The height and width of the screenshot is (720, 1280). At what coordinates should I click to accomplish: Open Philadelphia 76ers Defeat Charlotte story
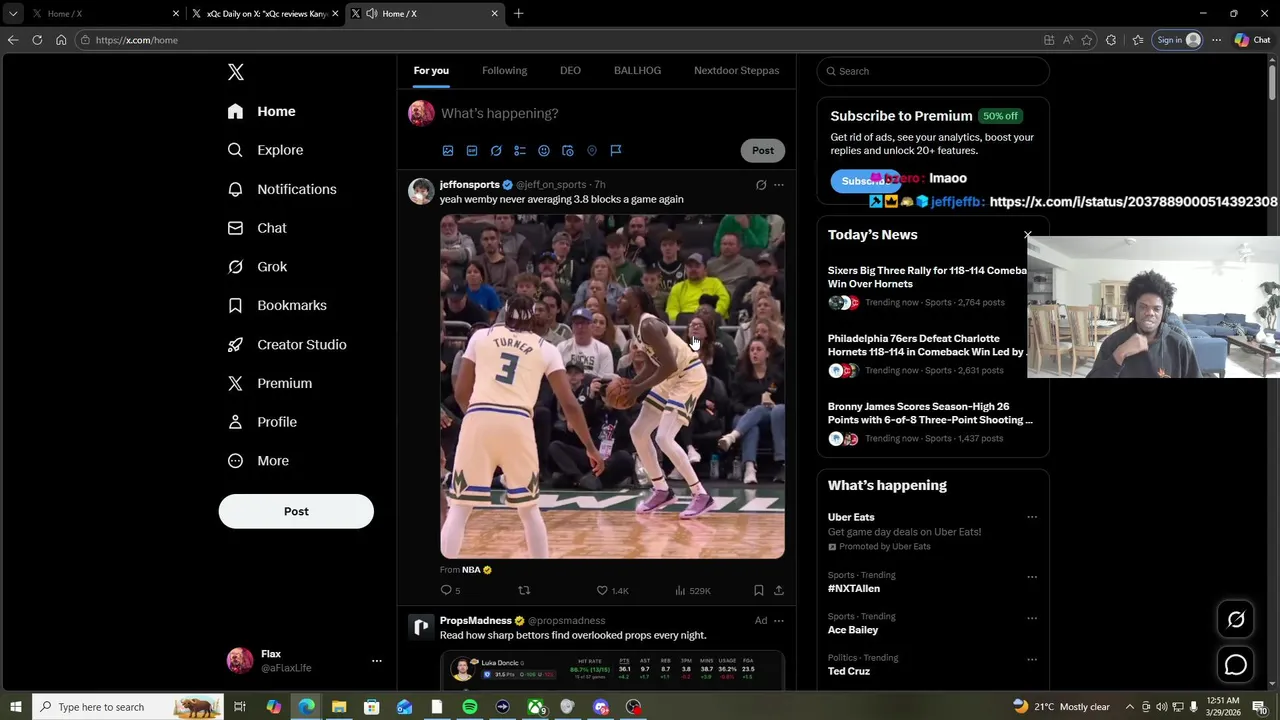point(927,345)
